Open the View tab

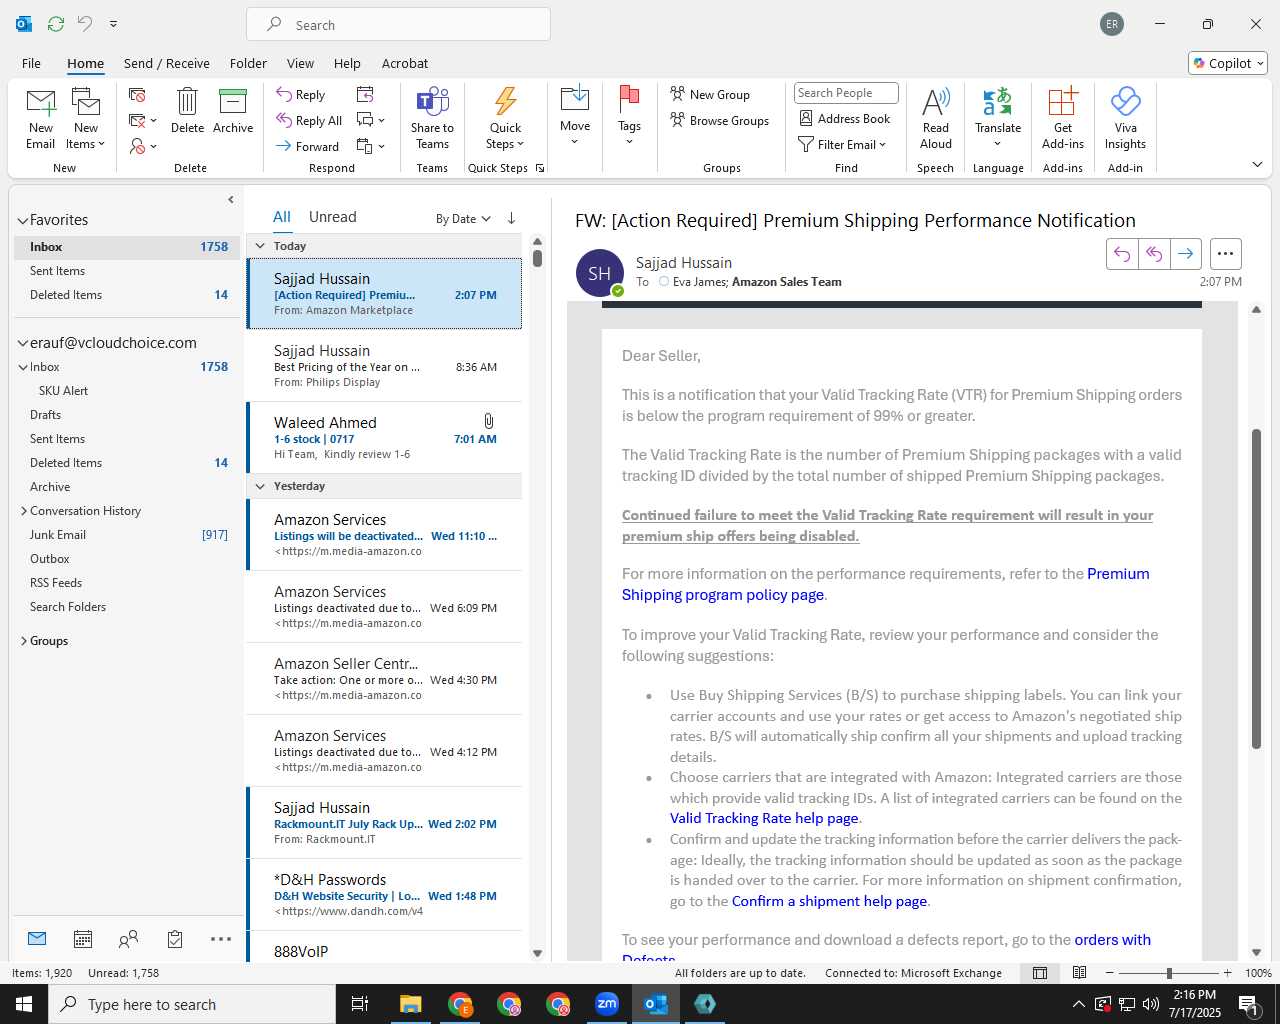tap(300, 63)
